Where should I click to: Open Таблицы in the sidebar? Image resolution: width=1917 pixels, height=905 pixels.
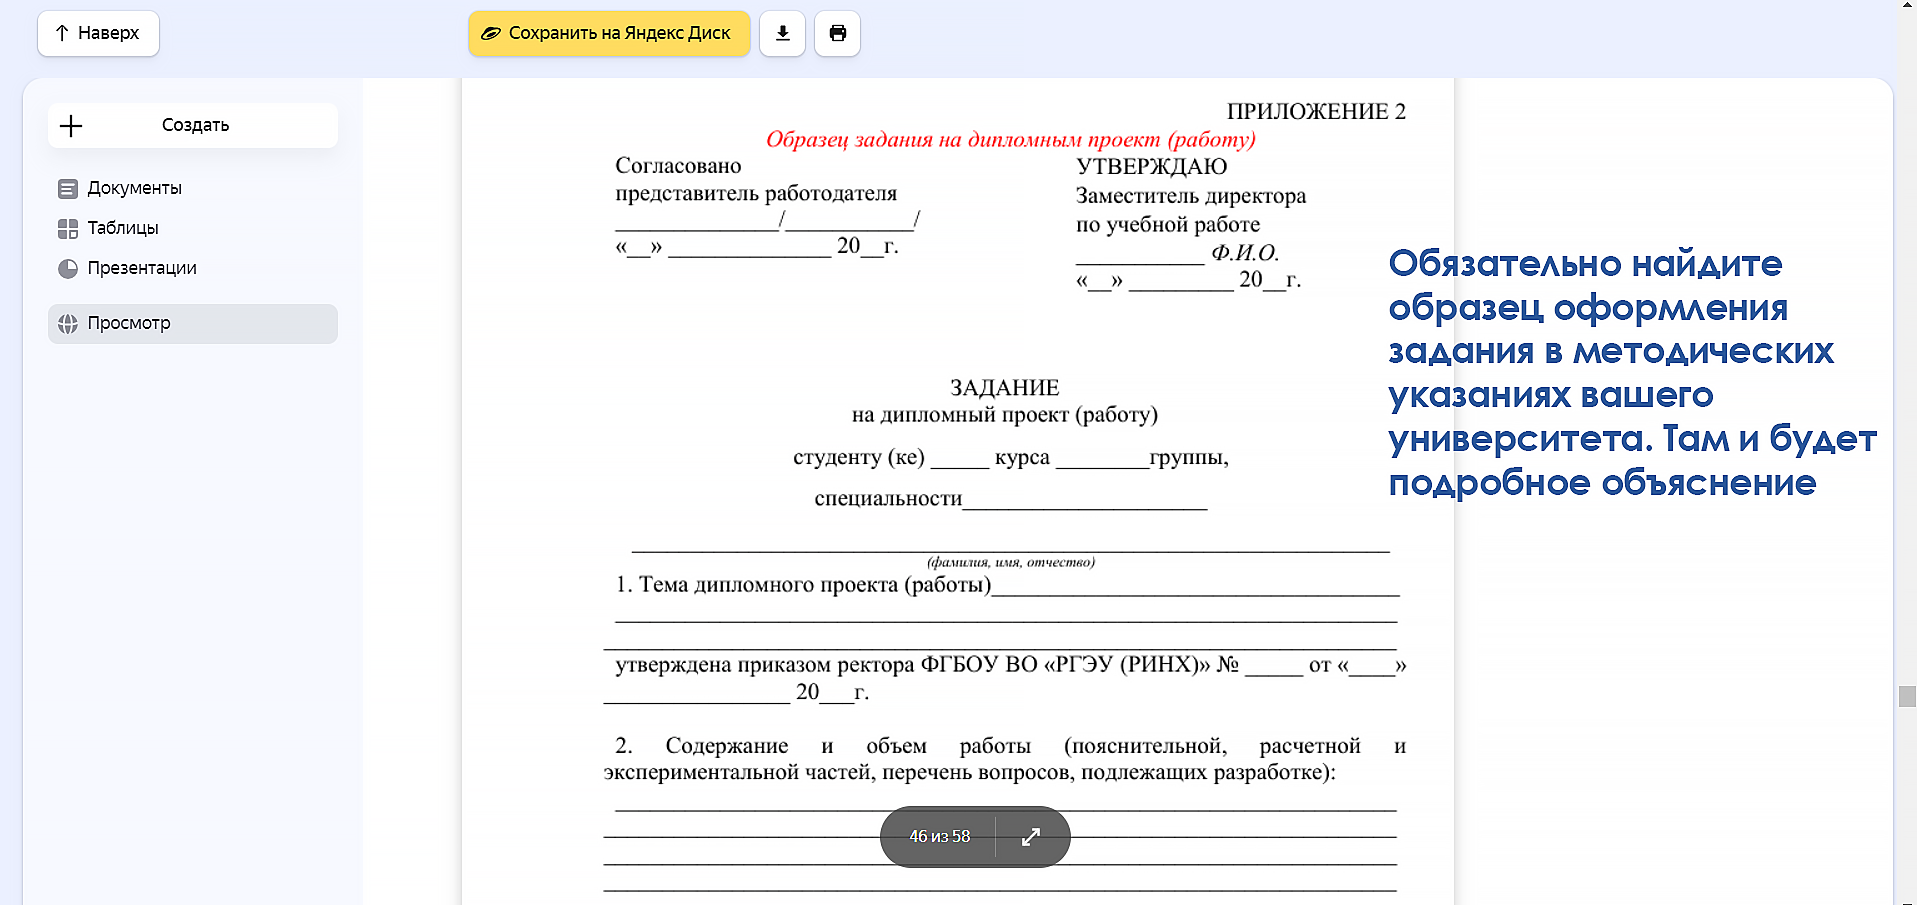(193, 228)
